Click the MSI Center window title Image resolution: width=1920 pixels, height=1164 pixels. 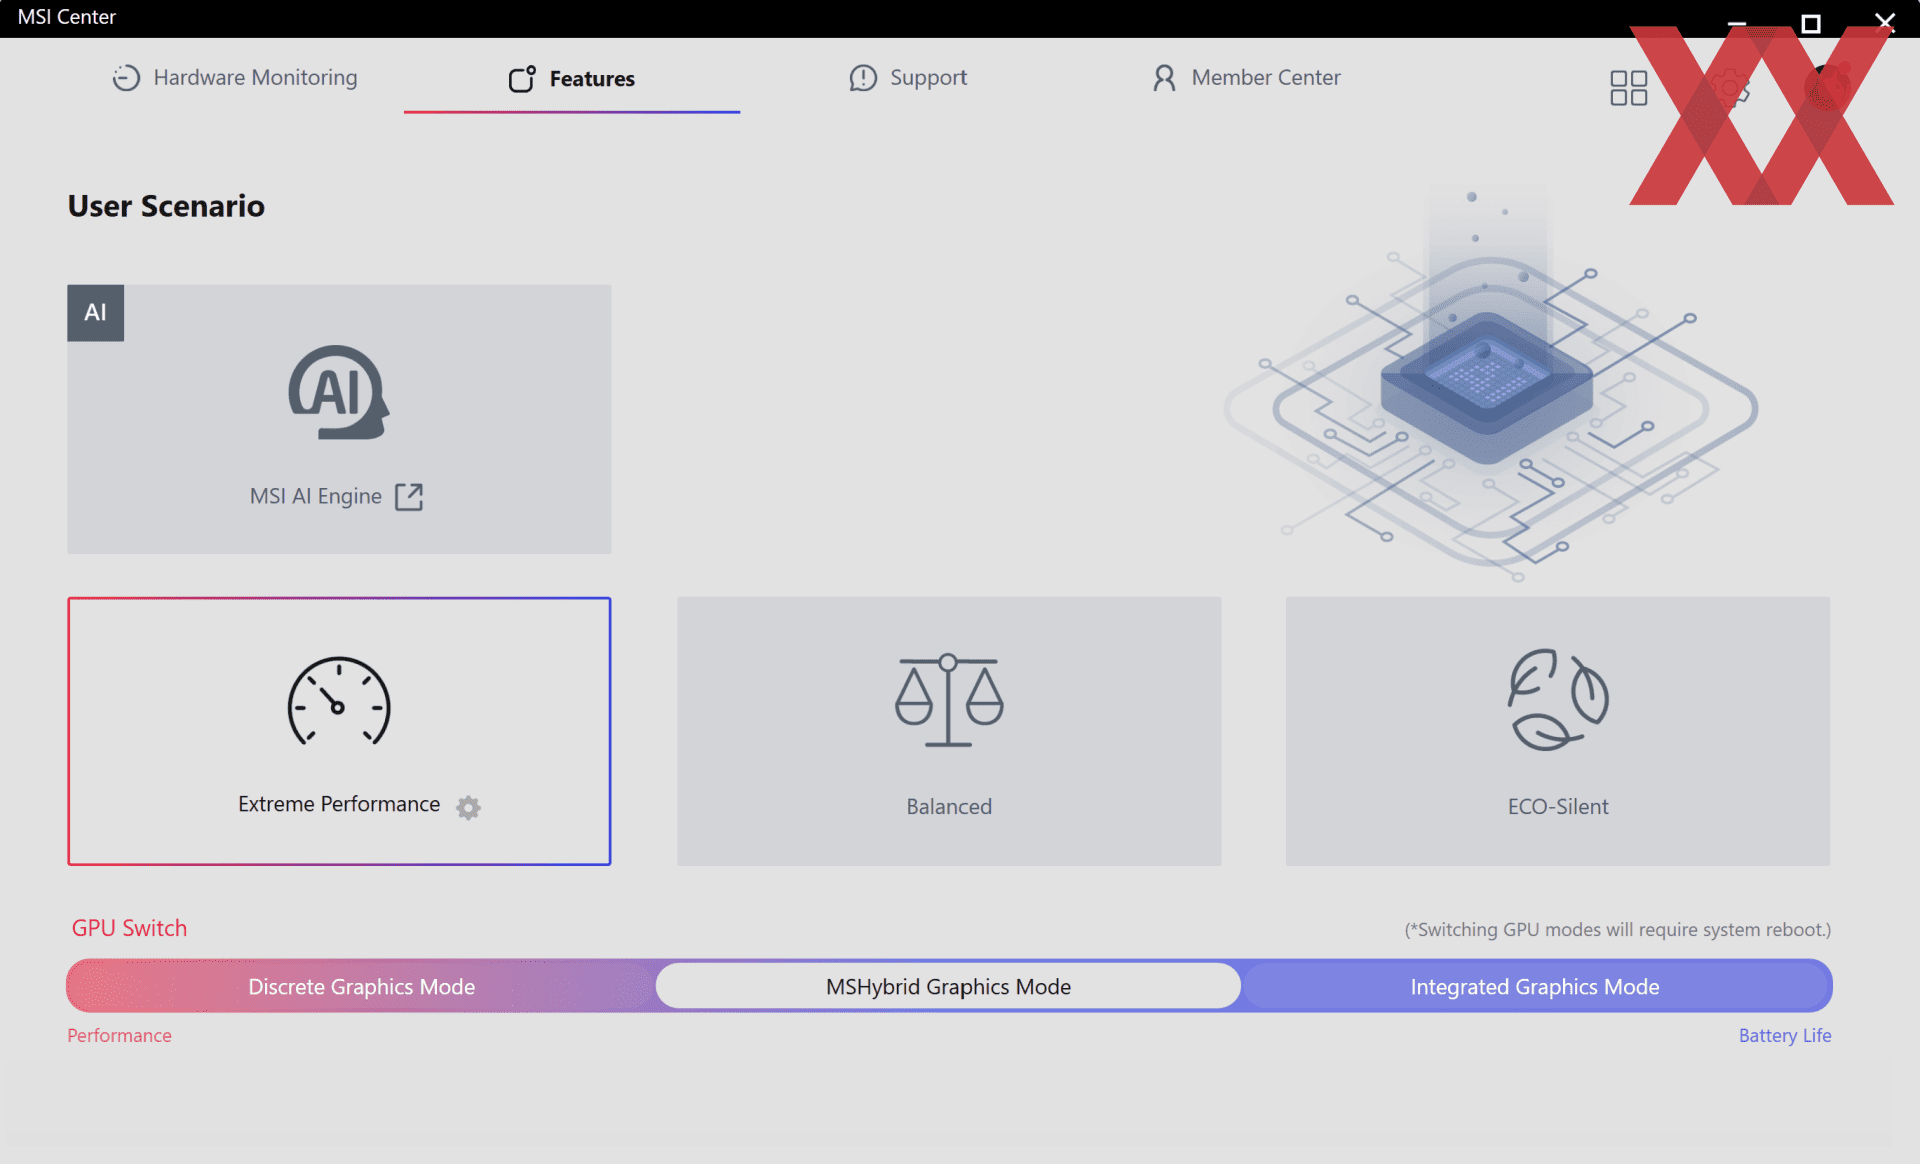click(67, 17)
